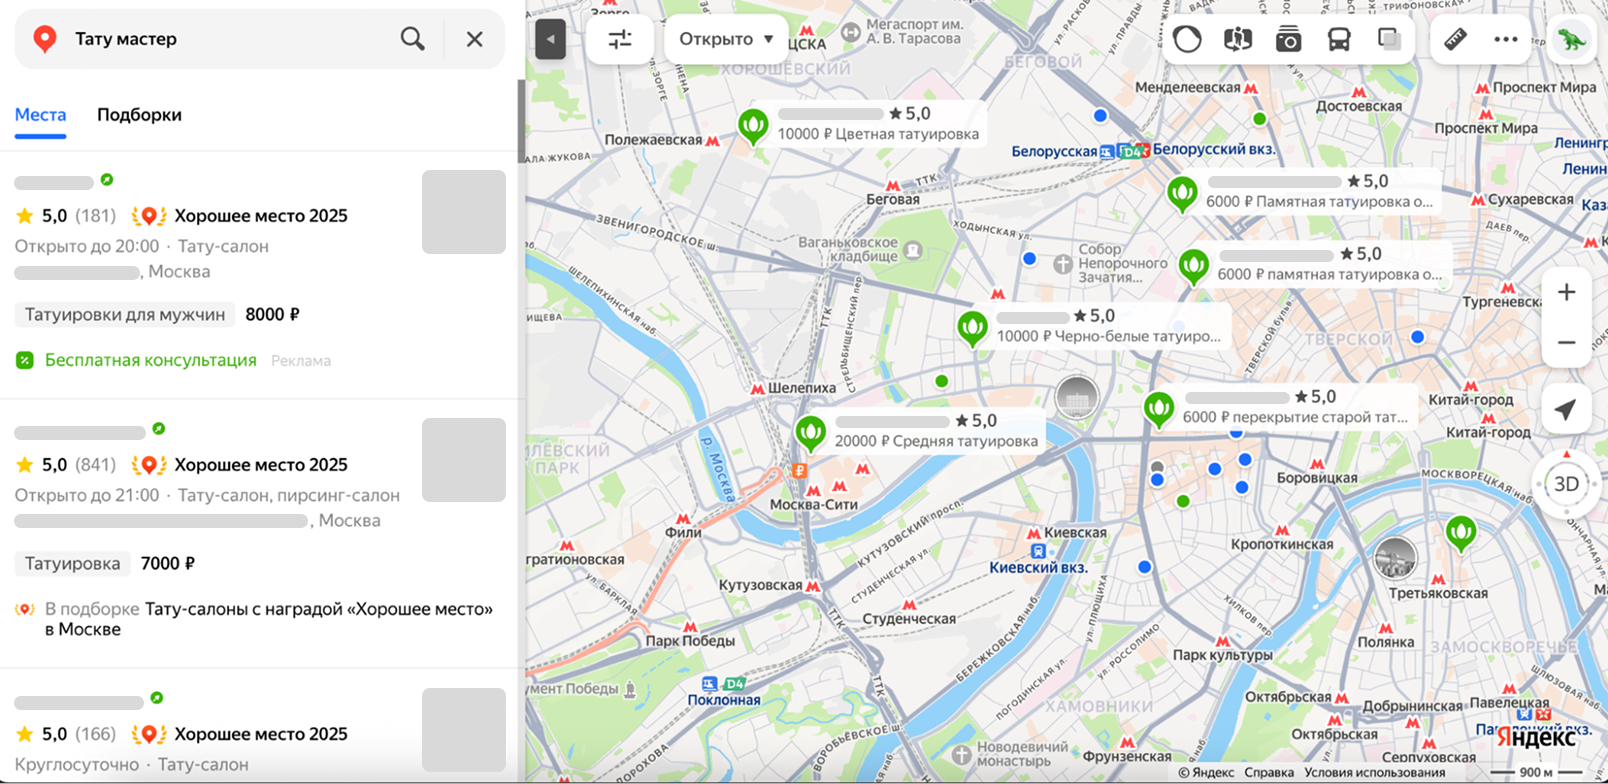Image resolution: width=1608 pixels, height=784 pixels.
Task: Click the side panel vertical scrollbar
Action: tap(521, 121)
